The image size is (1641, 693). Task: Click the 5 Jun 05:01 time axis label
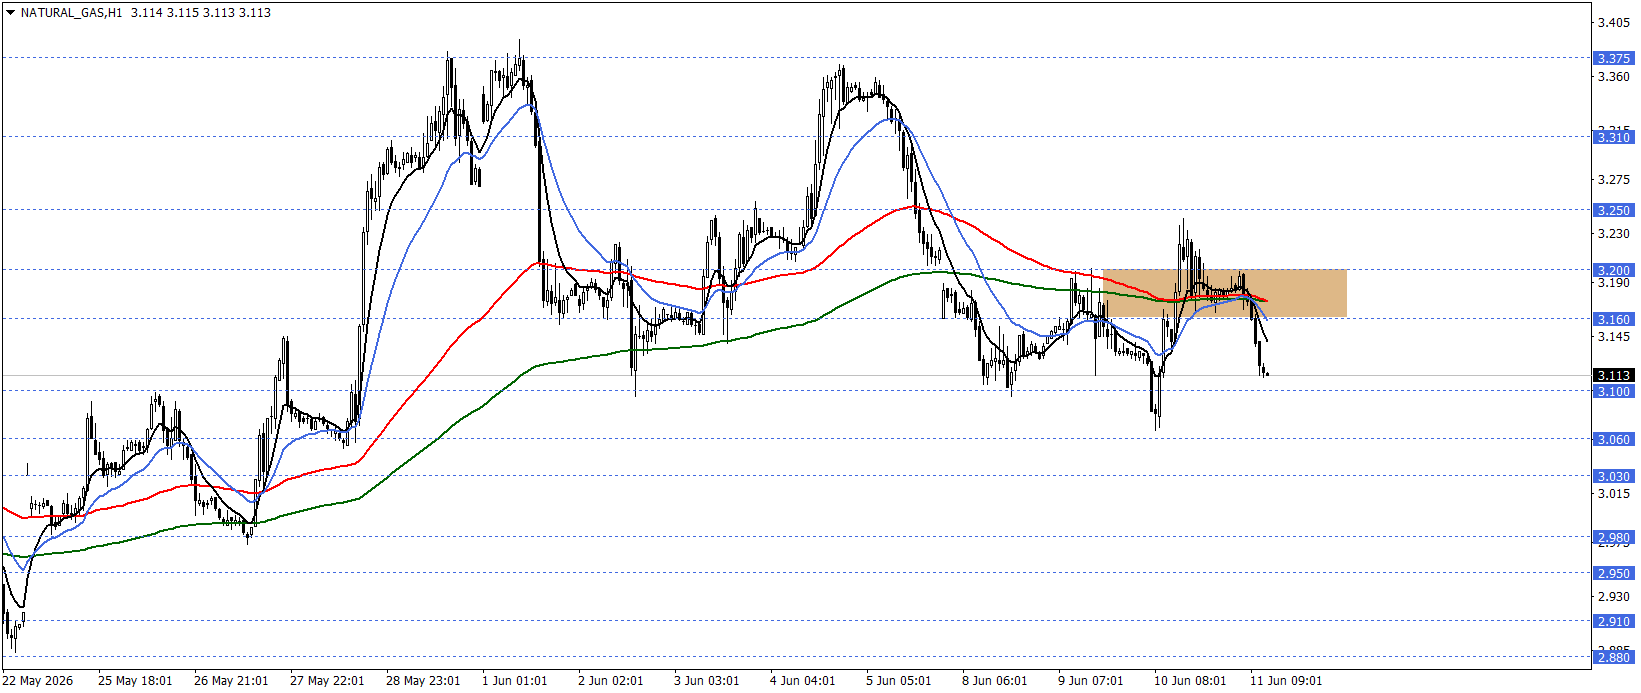coord(899,681)
